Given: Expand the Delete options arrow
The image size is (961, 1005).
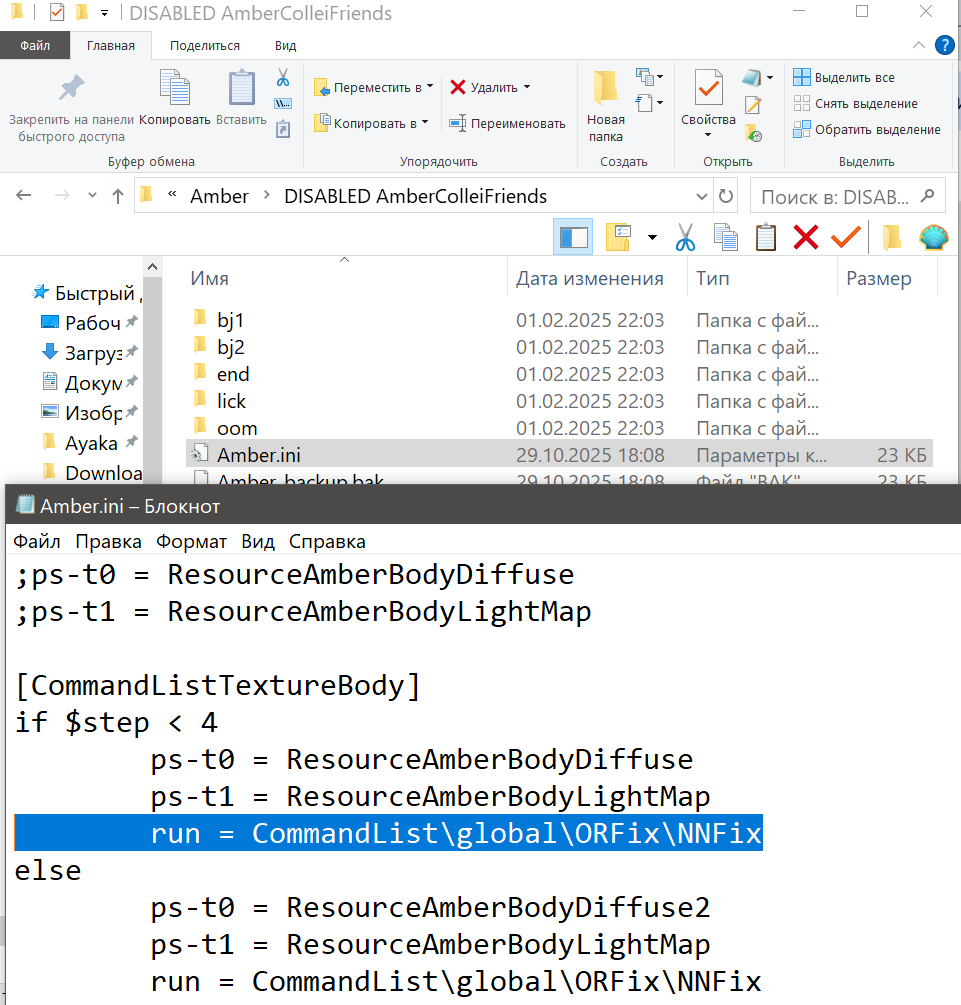Looking at the screenshot, I should tap(527, 86).
